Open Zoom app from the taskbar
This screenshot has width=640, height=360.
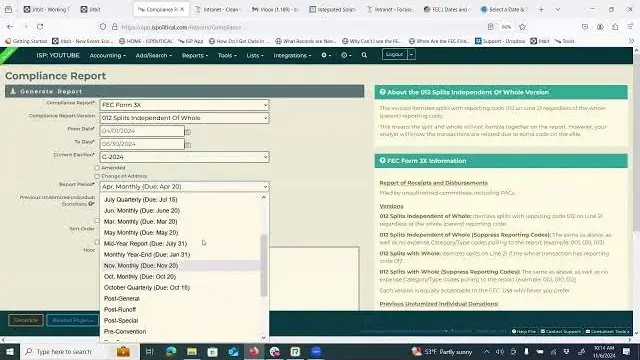tap(316, 351)
